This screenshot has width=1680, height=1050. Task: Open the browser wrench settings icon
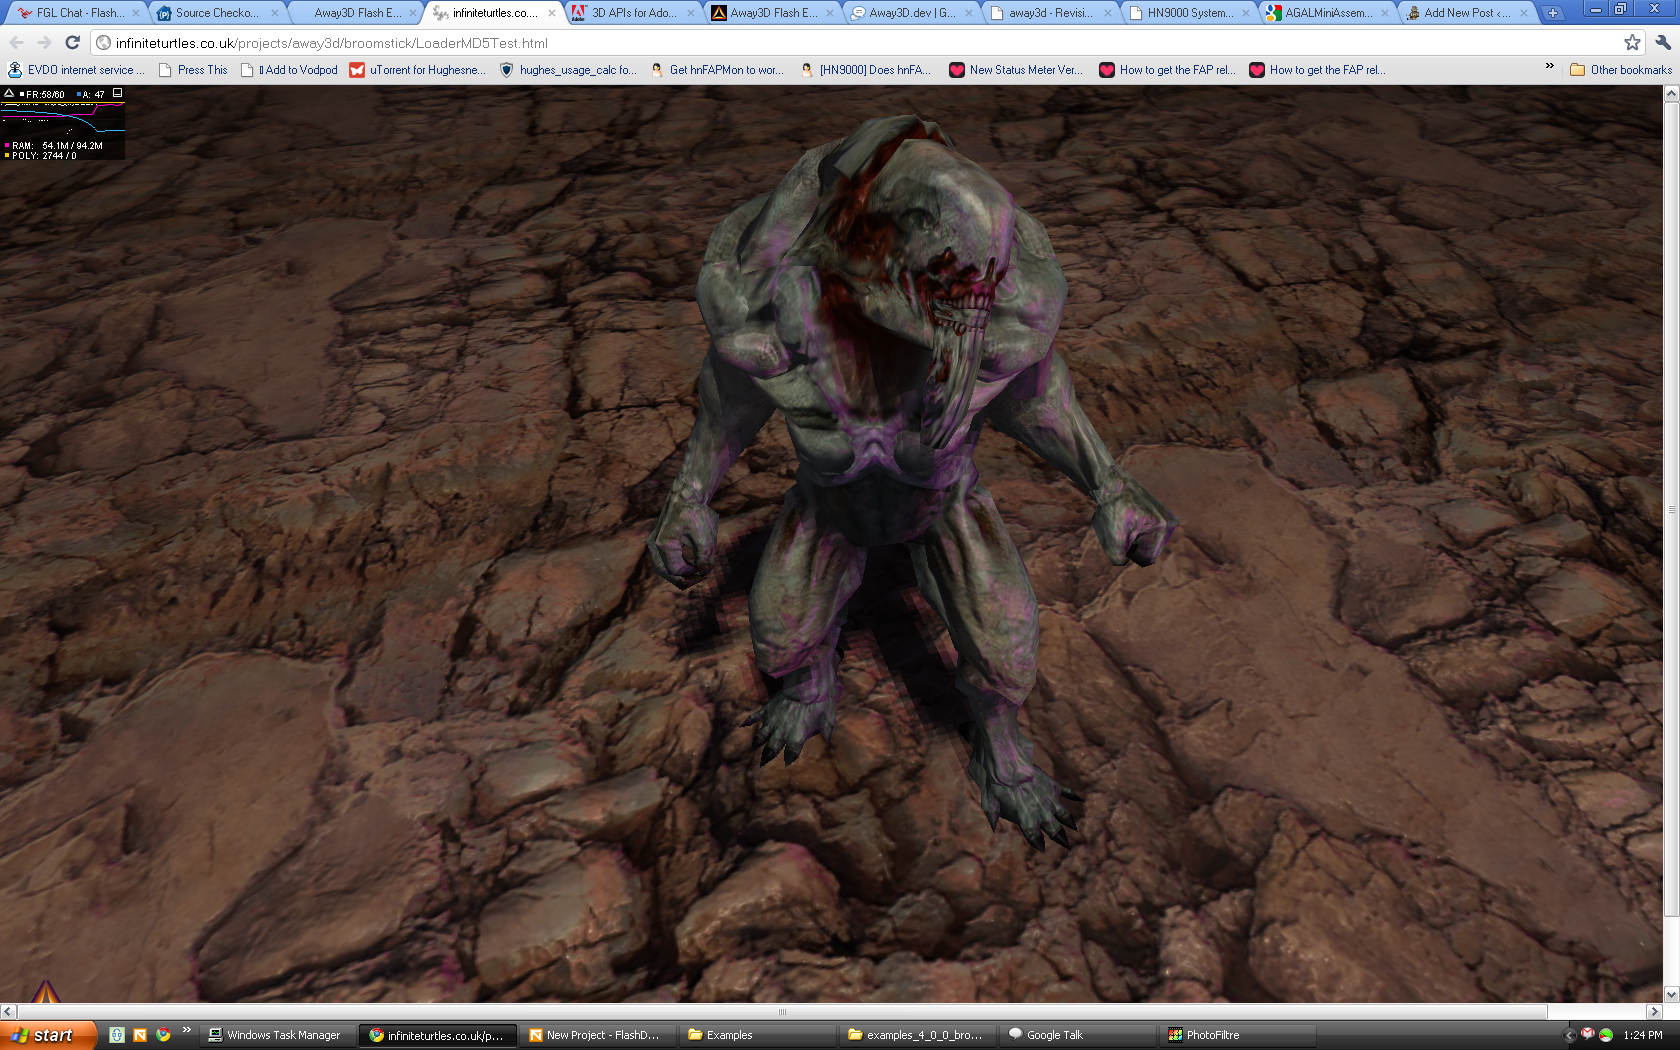click(1662, 44)
